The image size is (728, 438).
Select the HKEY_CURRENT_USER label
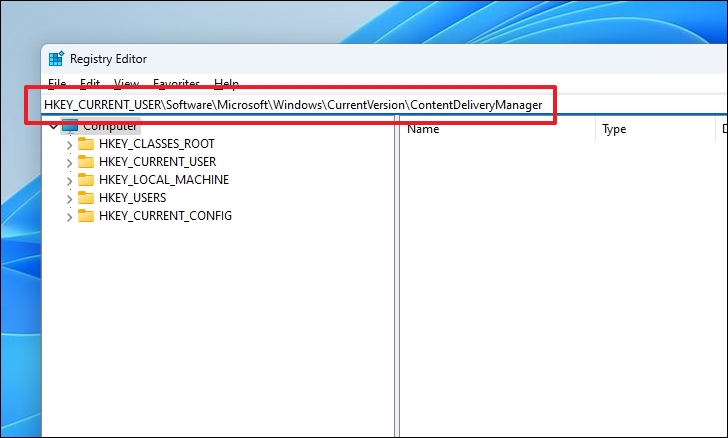(x=158, y=162)
